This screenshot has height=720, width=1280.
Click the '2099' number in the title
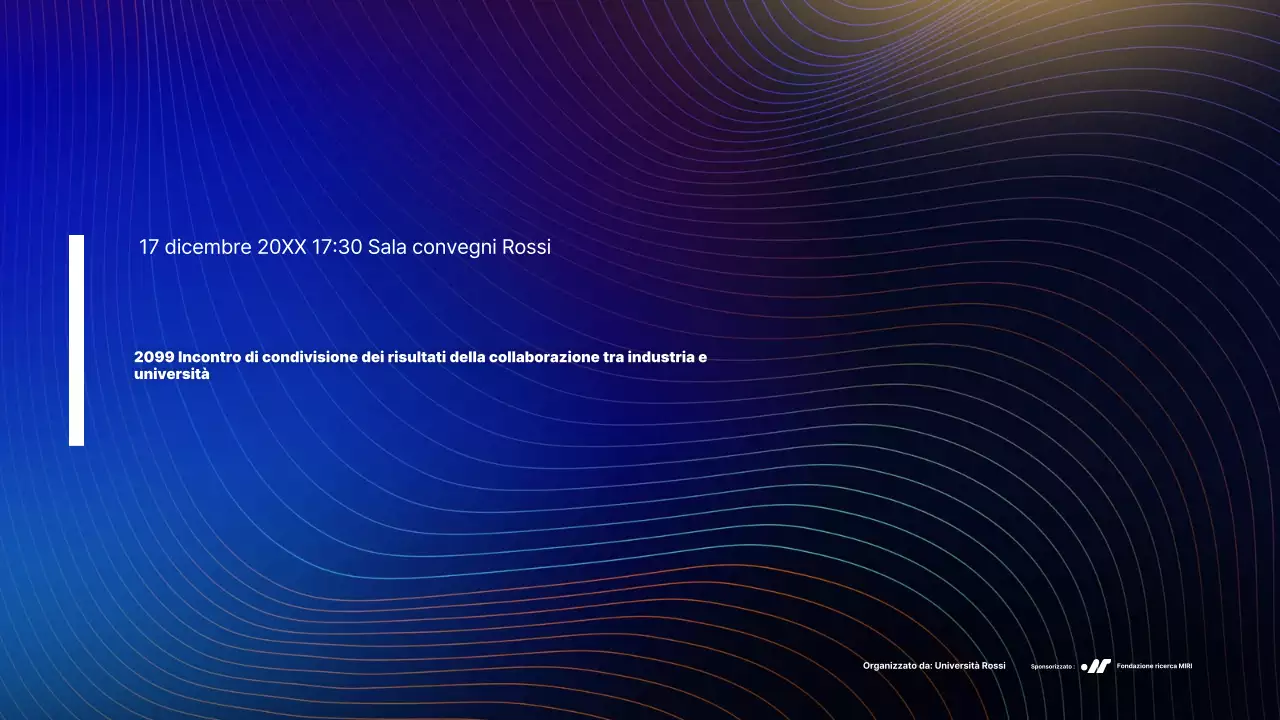point(153,357)
